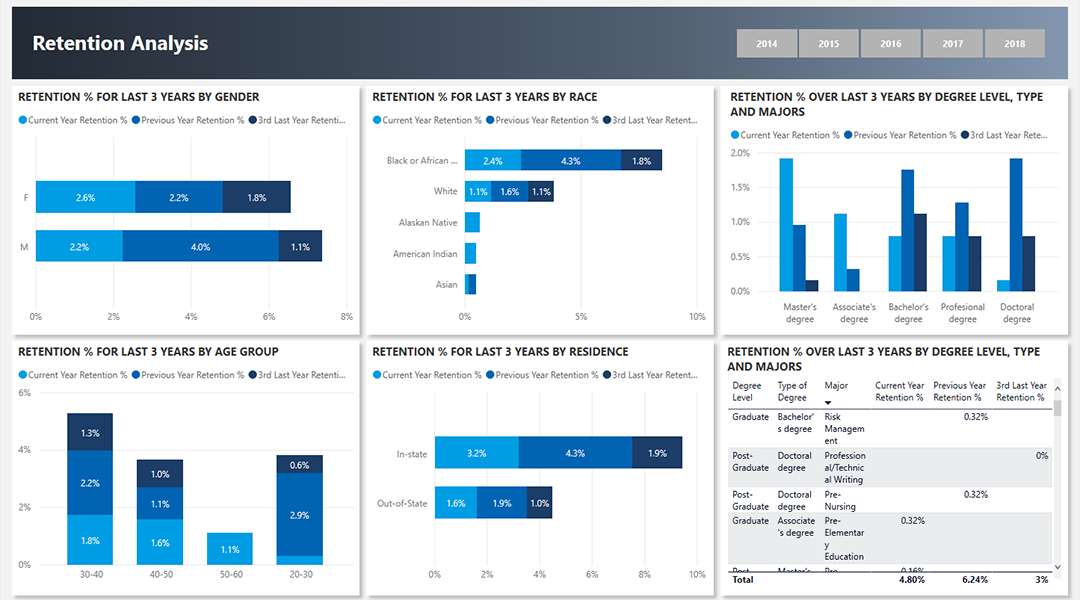Select the female 2.6% bar segment
The width and height of the screenshot is (1080, 600).
[85, 197]
